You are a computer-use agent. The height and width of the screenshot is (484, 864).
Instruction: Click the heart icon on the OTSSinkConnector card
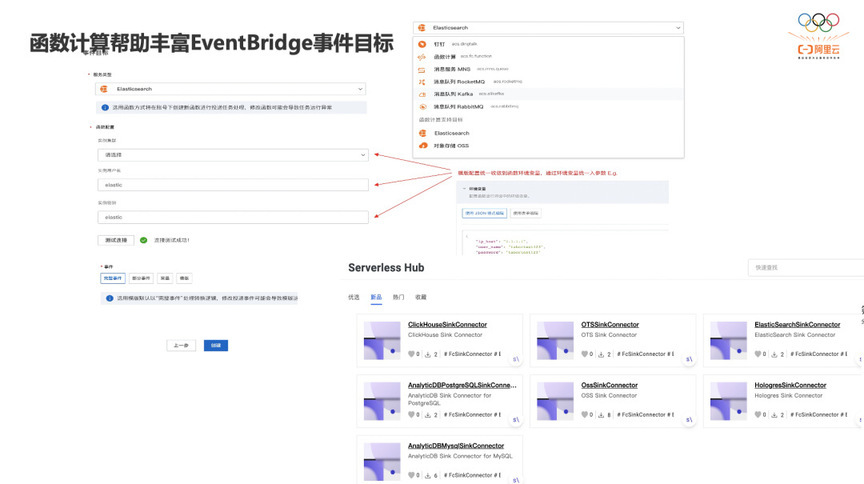585,354
